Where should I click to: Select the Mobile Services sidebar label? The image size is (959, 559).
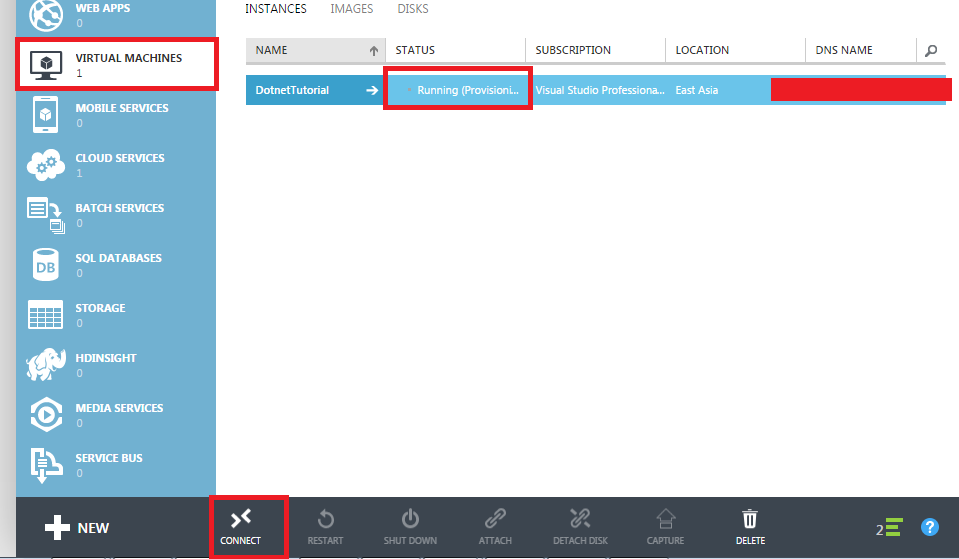coord(122,108)
